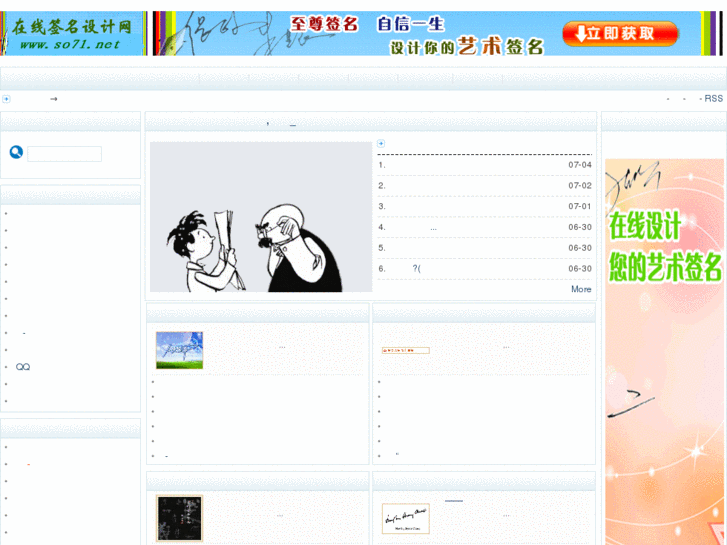The height and width of the screenshot is (545, 727).
Task: Click the plus icon above the article list
Action: tap(381, 143)
